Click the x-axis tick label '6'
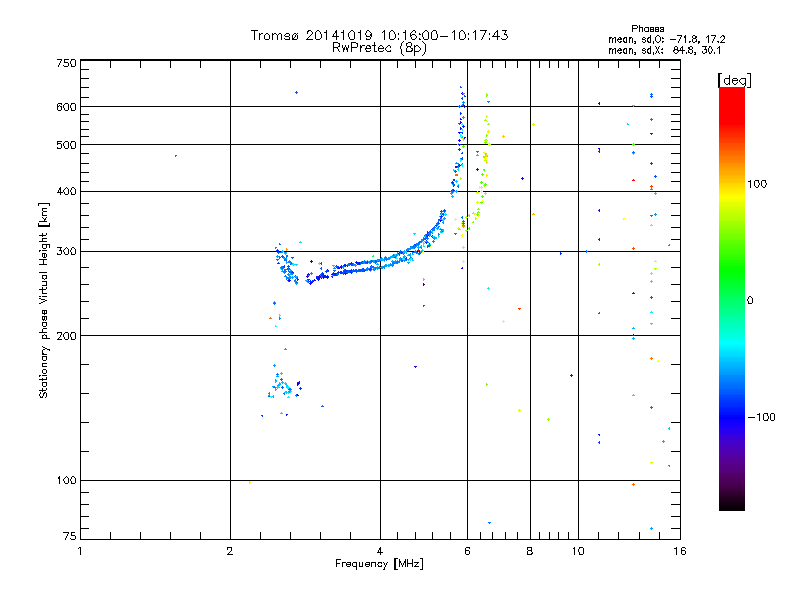Image resolution: width=800 pixels, height=600 pixels. [x=467, y=551]
